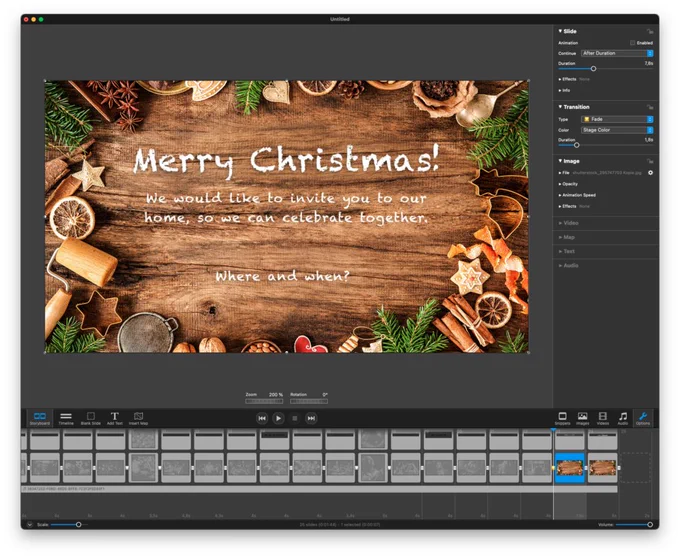Click the gear icon next to image File
The height and width of the screenshot is (557, 680).
pyautogui.click(x=651, y=173)
